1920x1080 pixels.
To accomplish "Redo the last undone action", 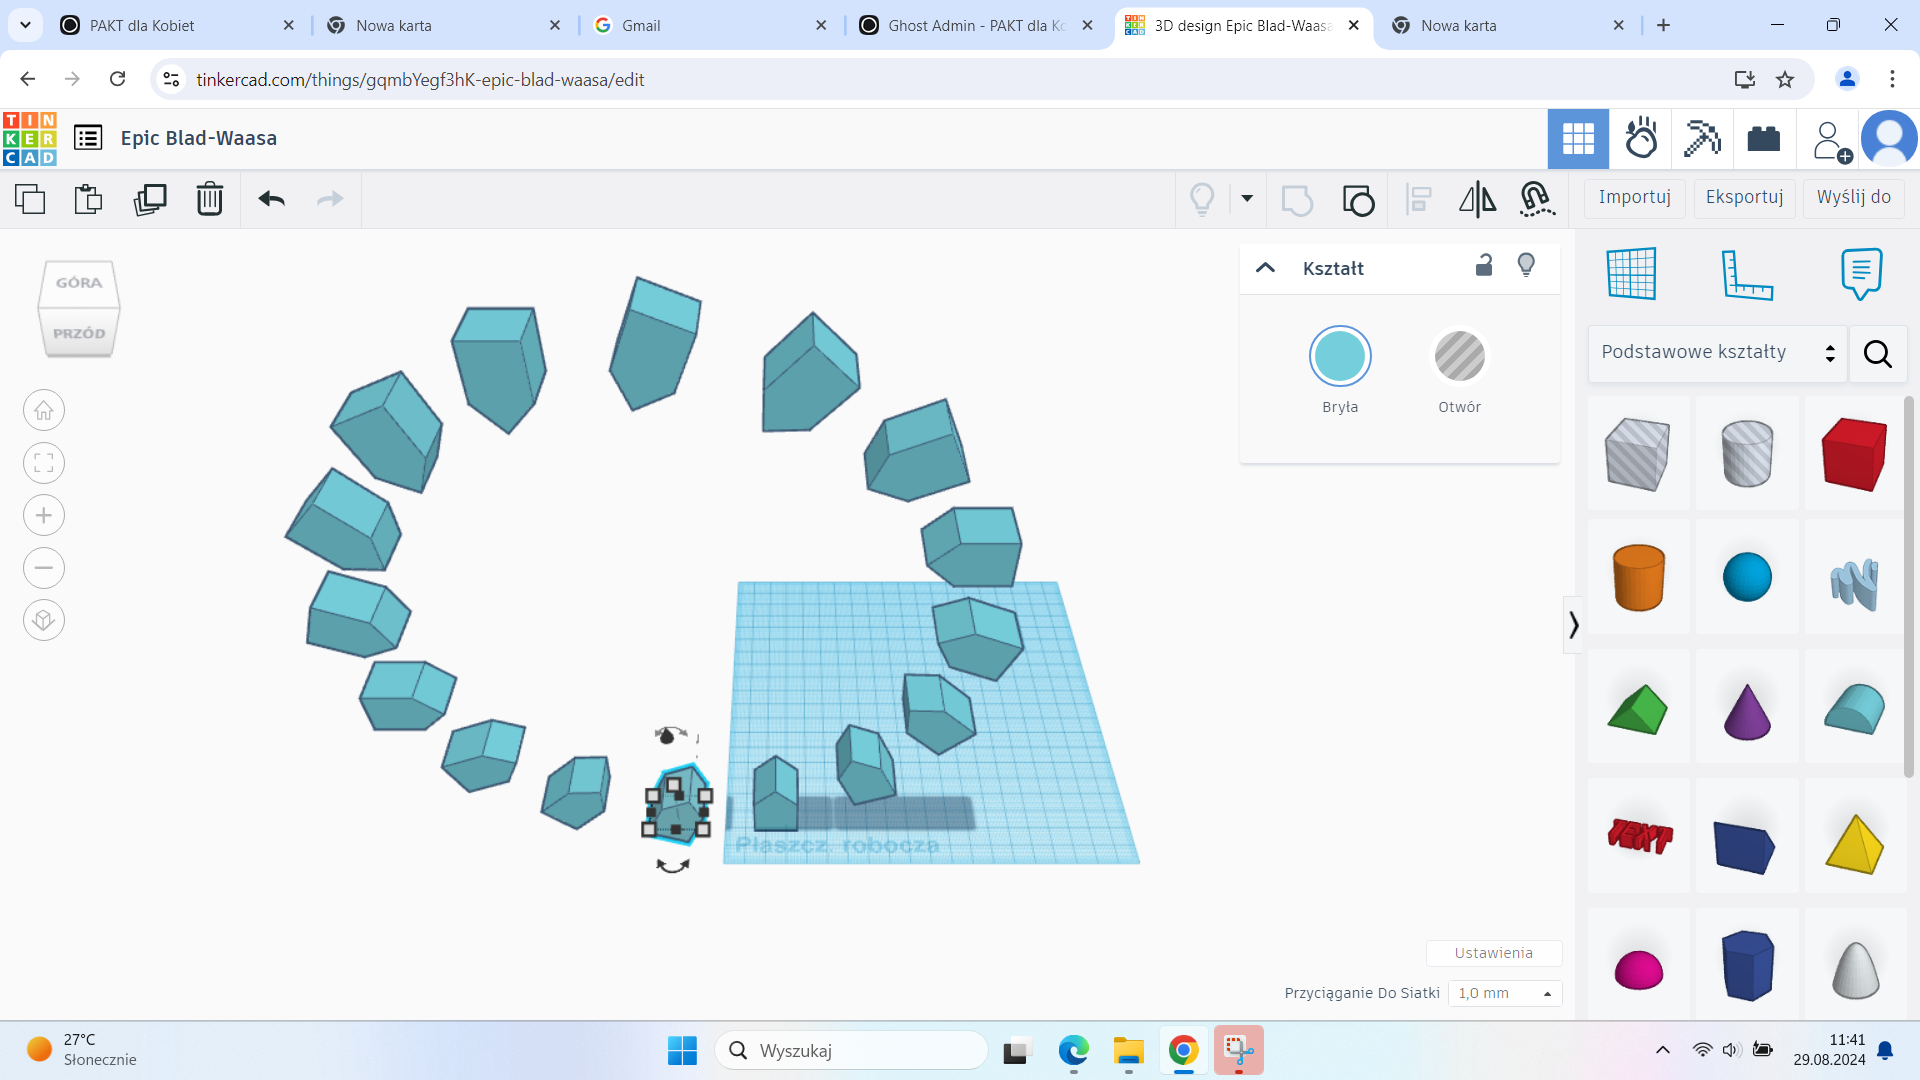I will tap(330, 199).
